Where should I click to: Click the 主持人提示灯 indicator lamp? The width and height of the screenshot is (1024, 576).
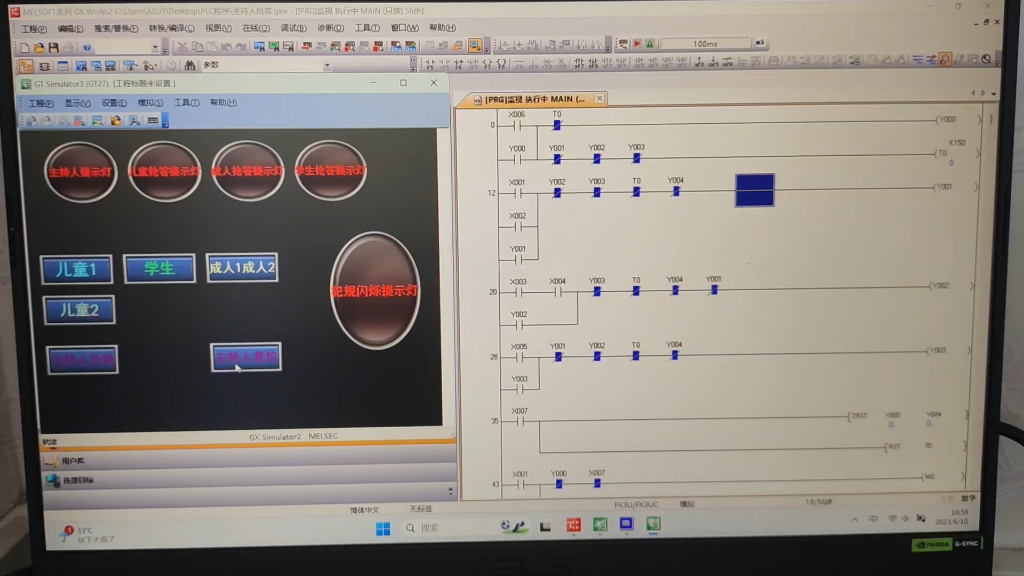click(80, 172)
